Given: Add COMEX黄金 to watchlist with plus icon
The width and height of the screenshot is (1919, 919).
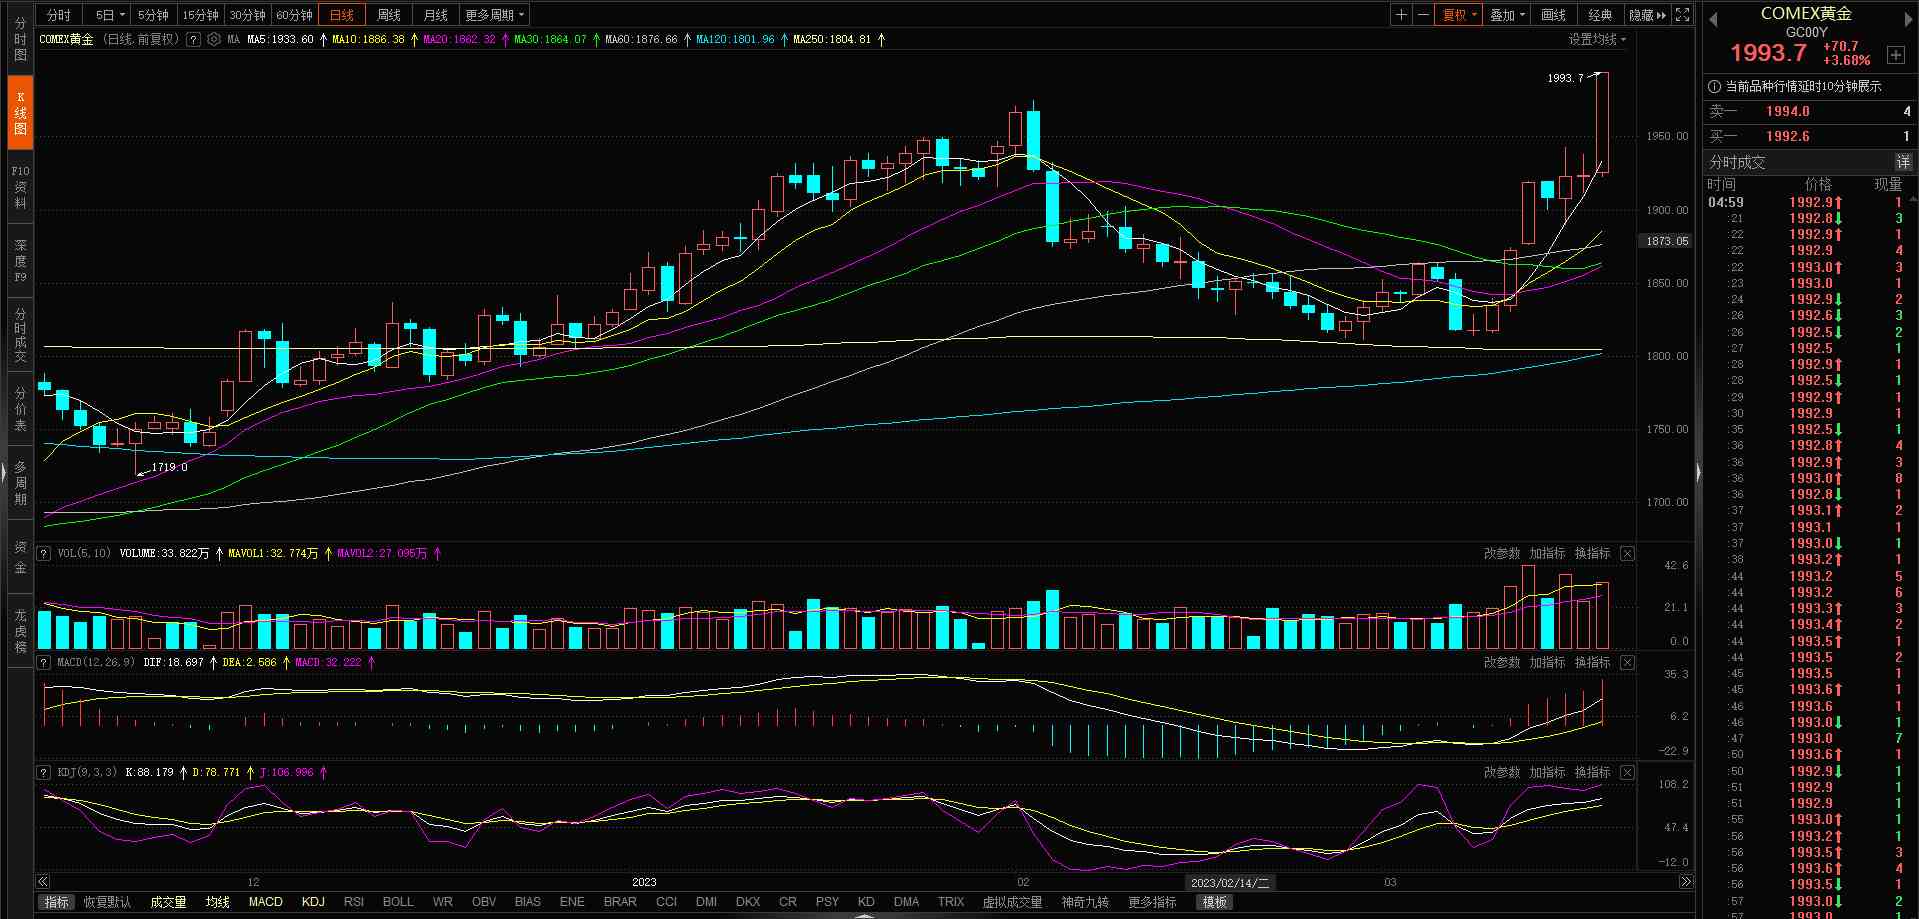Looking at the screenshot, I should [1895, 55].
